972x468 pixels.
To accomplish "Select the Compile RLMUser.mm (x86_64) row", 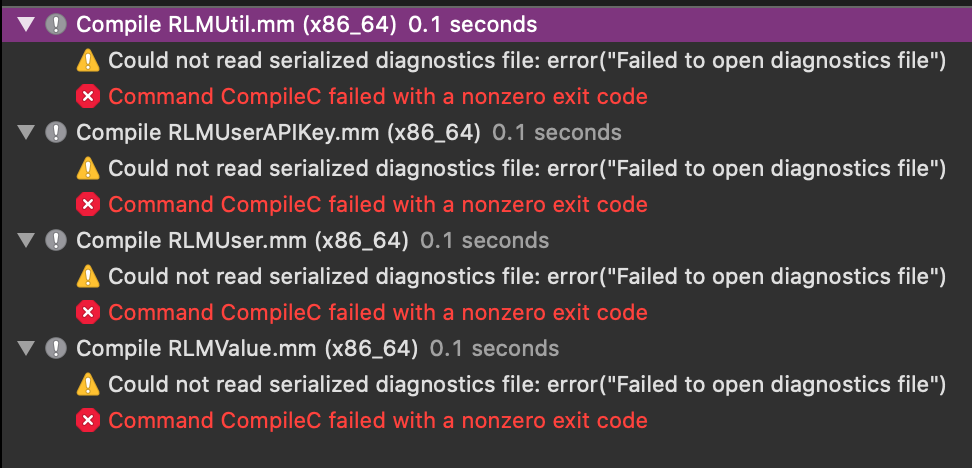I will click(487, 241).
